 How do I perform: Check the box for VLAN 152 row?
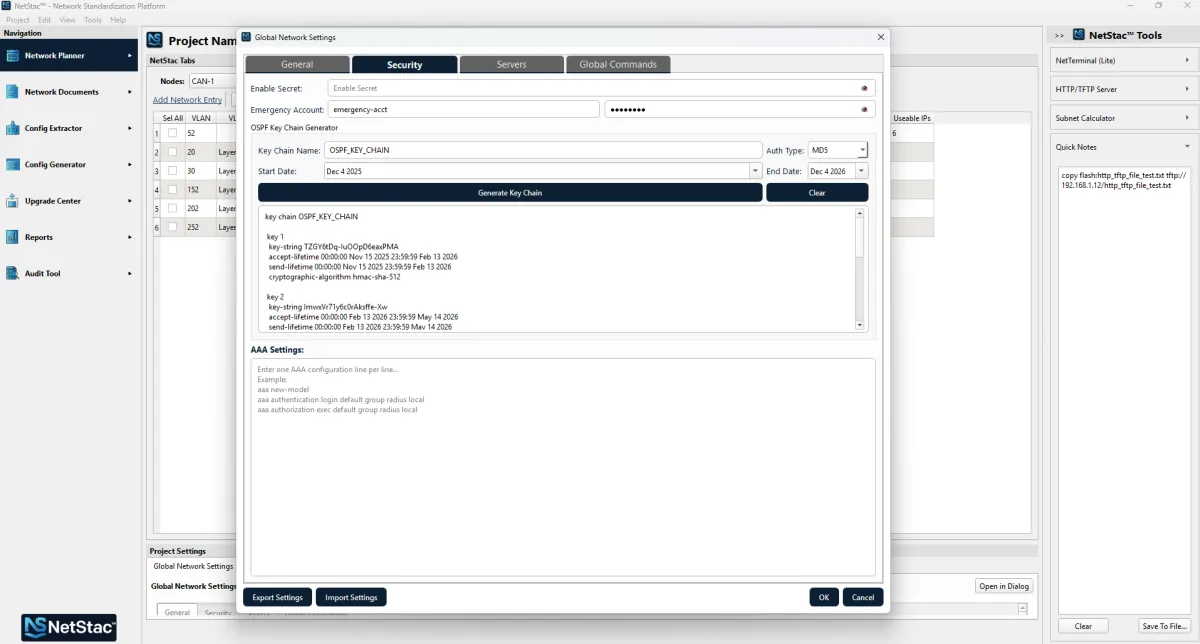(173, 190)
